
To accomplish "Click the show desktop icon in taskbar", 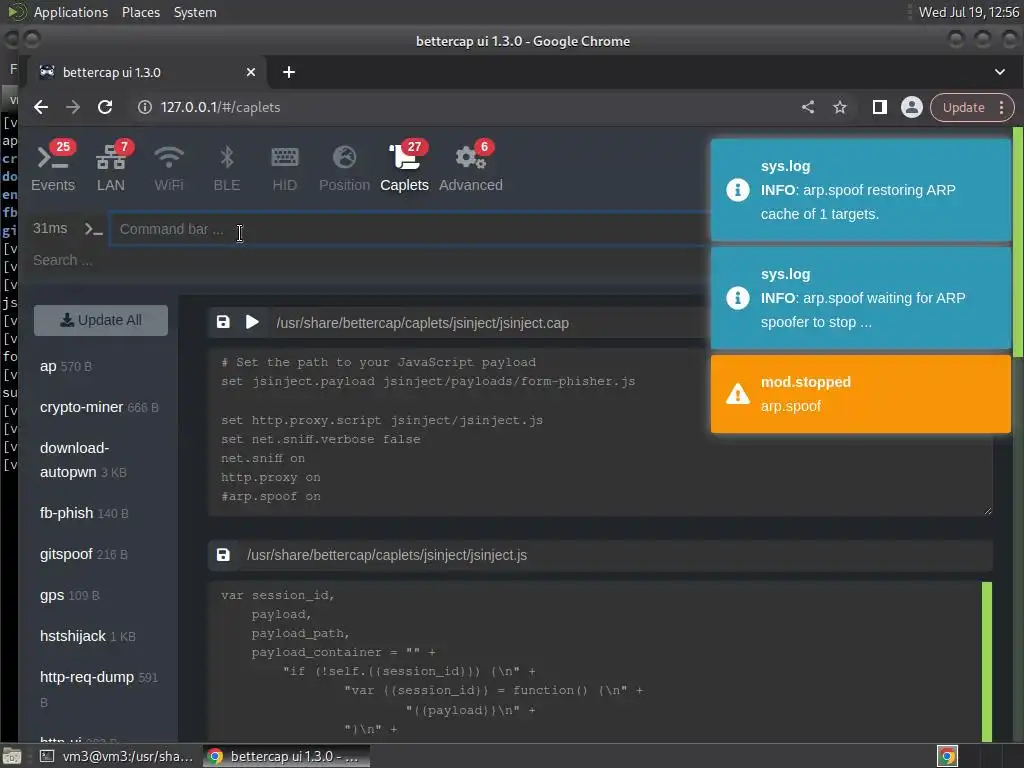I will [x=12, y=756].
